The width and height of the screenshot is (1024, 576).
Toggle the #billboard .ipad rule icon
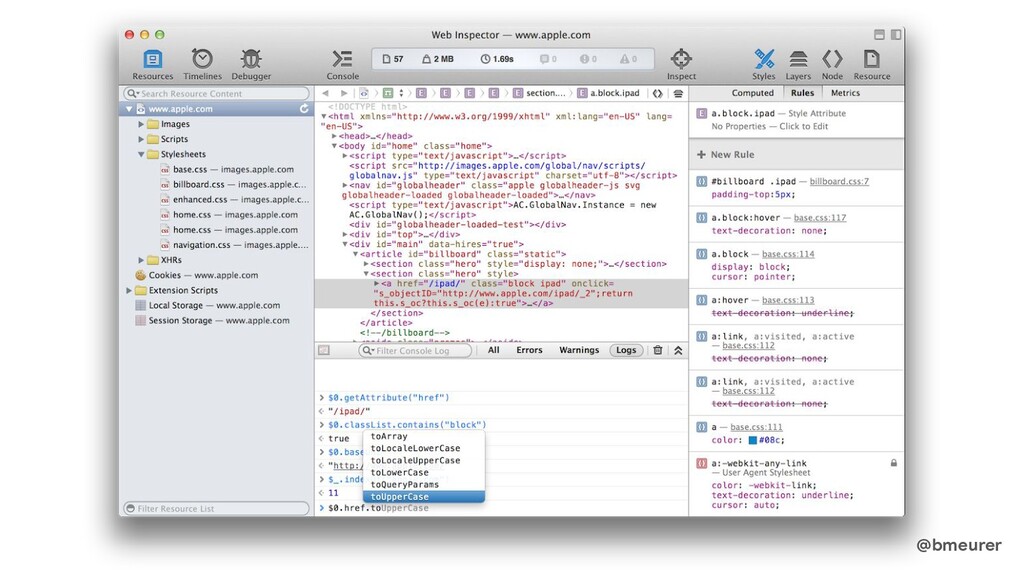coord(701,182)
